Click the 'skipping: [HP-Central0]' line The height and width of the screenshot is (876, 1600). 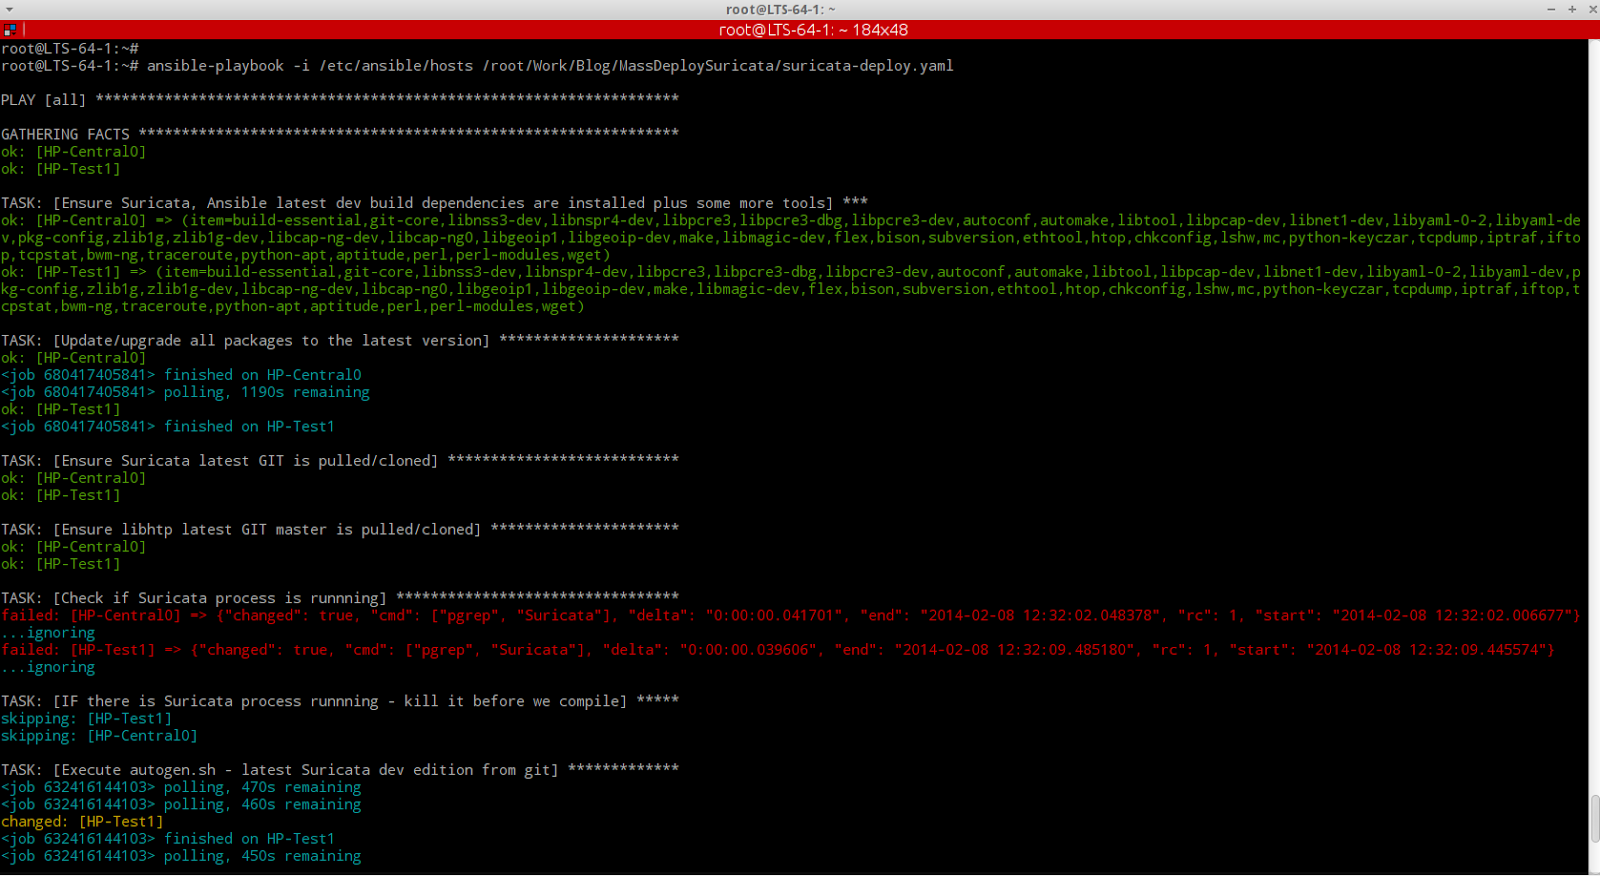100,736
